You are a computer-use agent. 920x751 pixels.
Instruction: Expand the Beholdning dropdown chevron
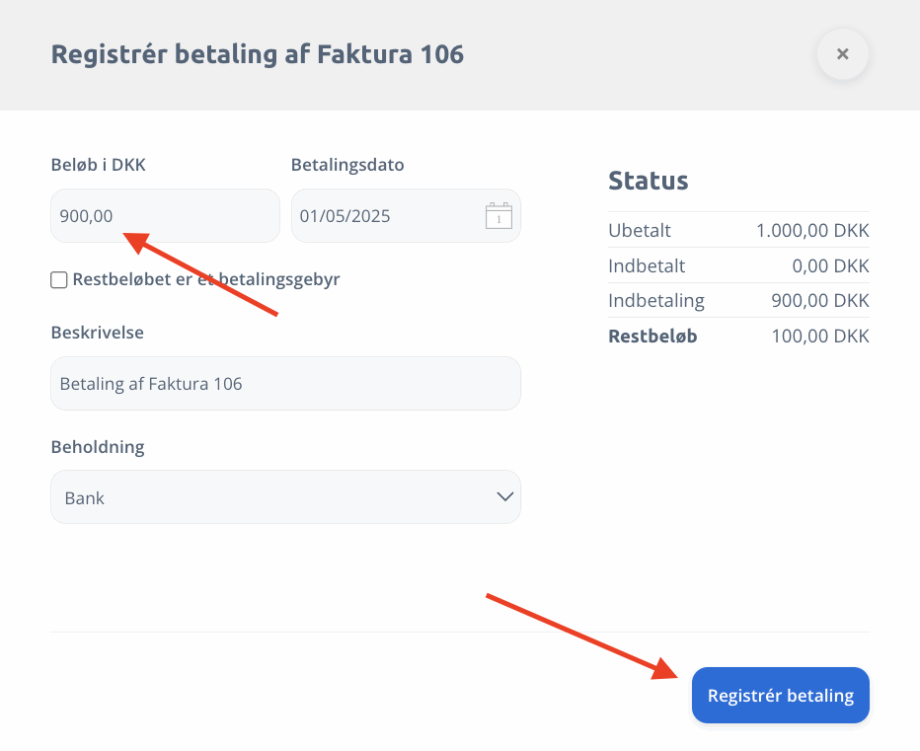tap(505, 497)
